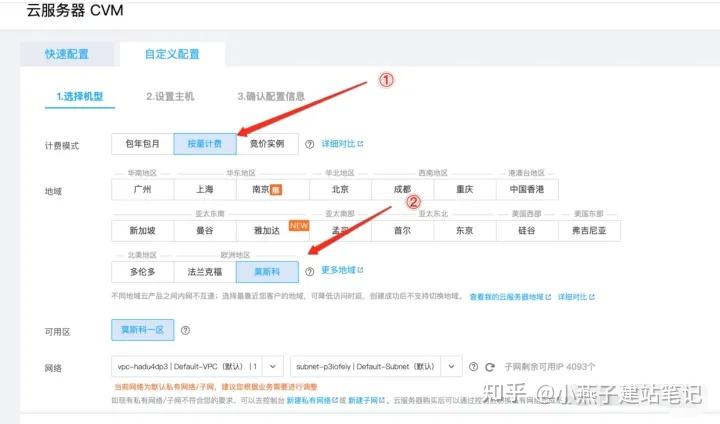Image resolution: width=720 pixels, height=424 pixels.
Task: Choose the 包年包月 billing mode
Action: pos(142,144)
